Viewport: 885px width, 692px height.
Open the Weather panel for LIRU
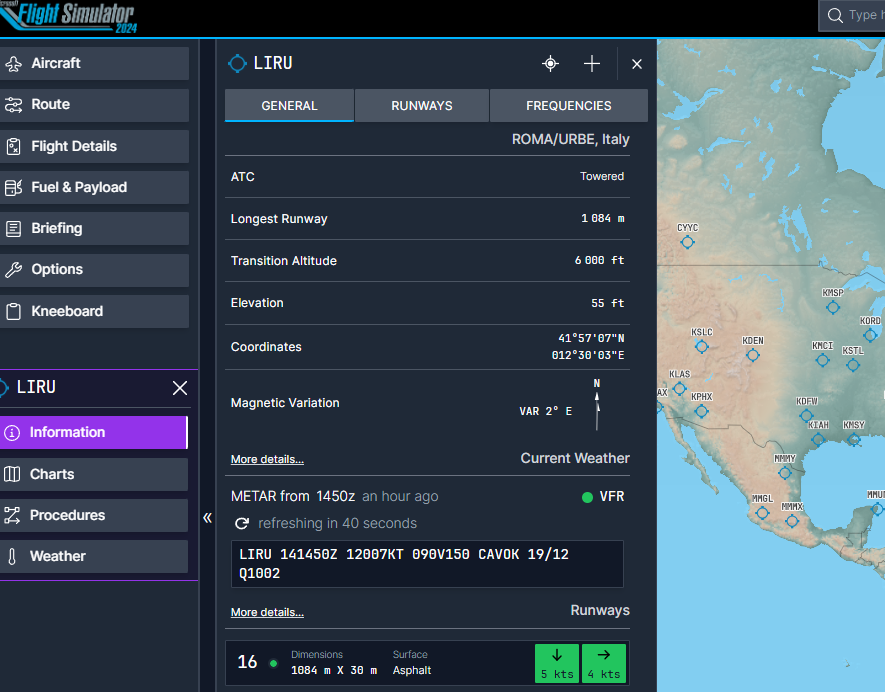coord(95,556)
